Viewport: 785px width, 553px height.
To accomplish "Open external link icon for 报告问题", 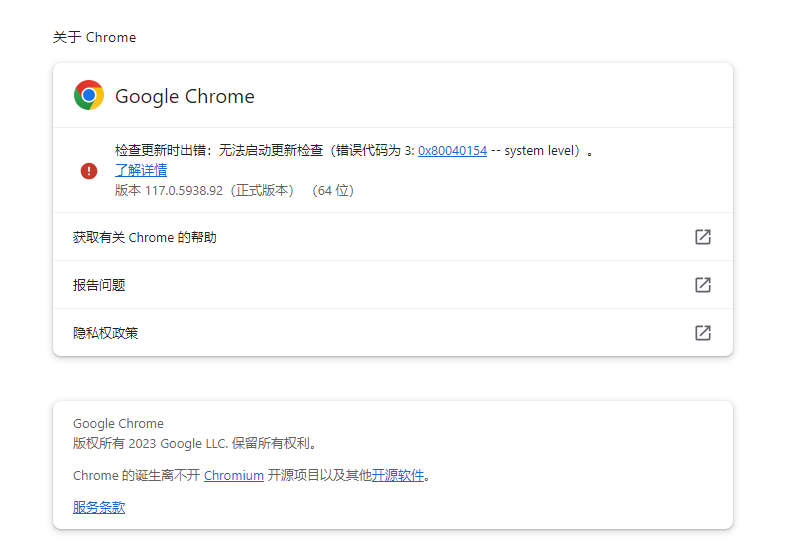I will pyautogui.click(x=703, y=285).
